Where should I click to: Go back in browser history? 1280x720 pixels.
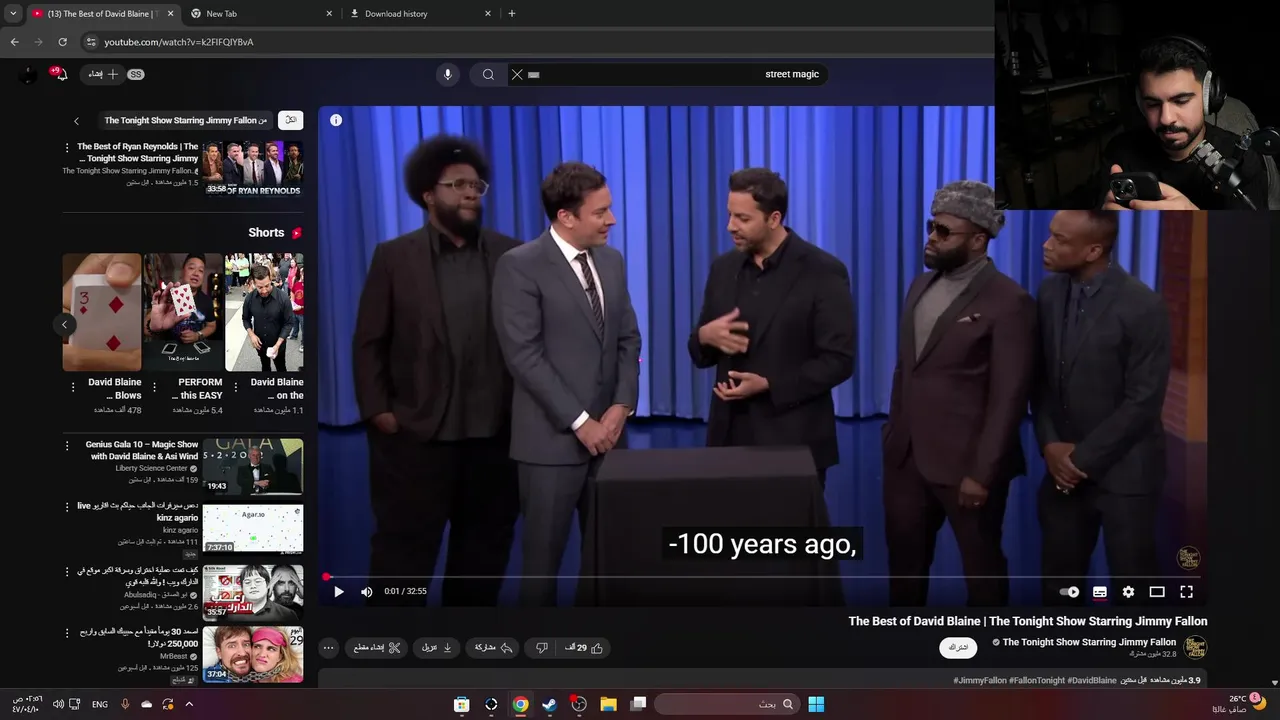(14, 42)
